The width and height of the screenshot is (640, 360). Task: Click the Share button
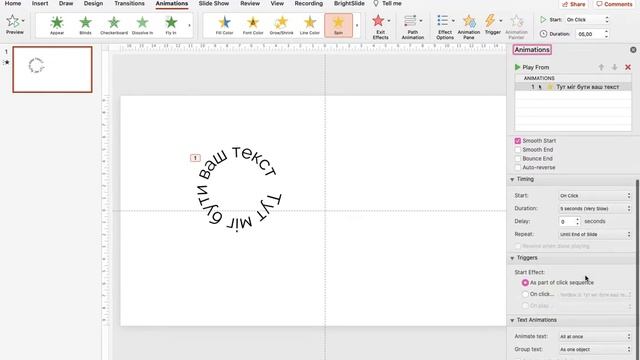pyautogui.click(x=574, y=4)
